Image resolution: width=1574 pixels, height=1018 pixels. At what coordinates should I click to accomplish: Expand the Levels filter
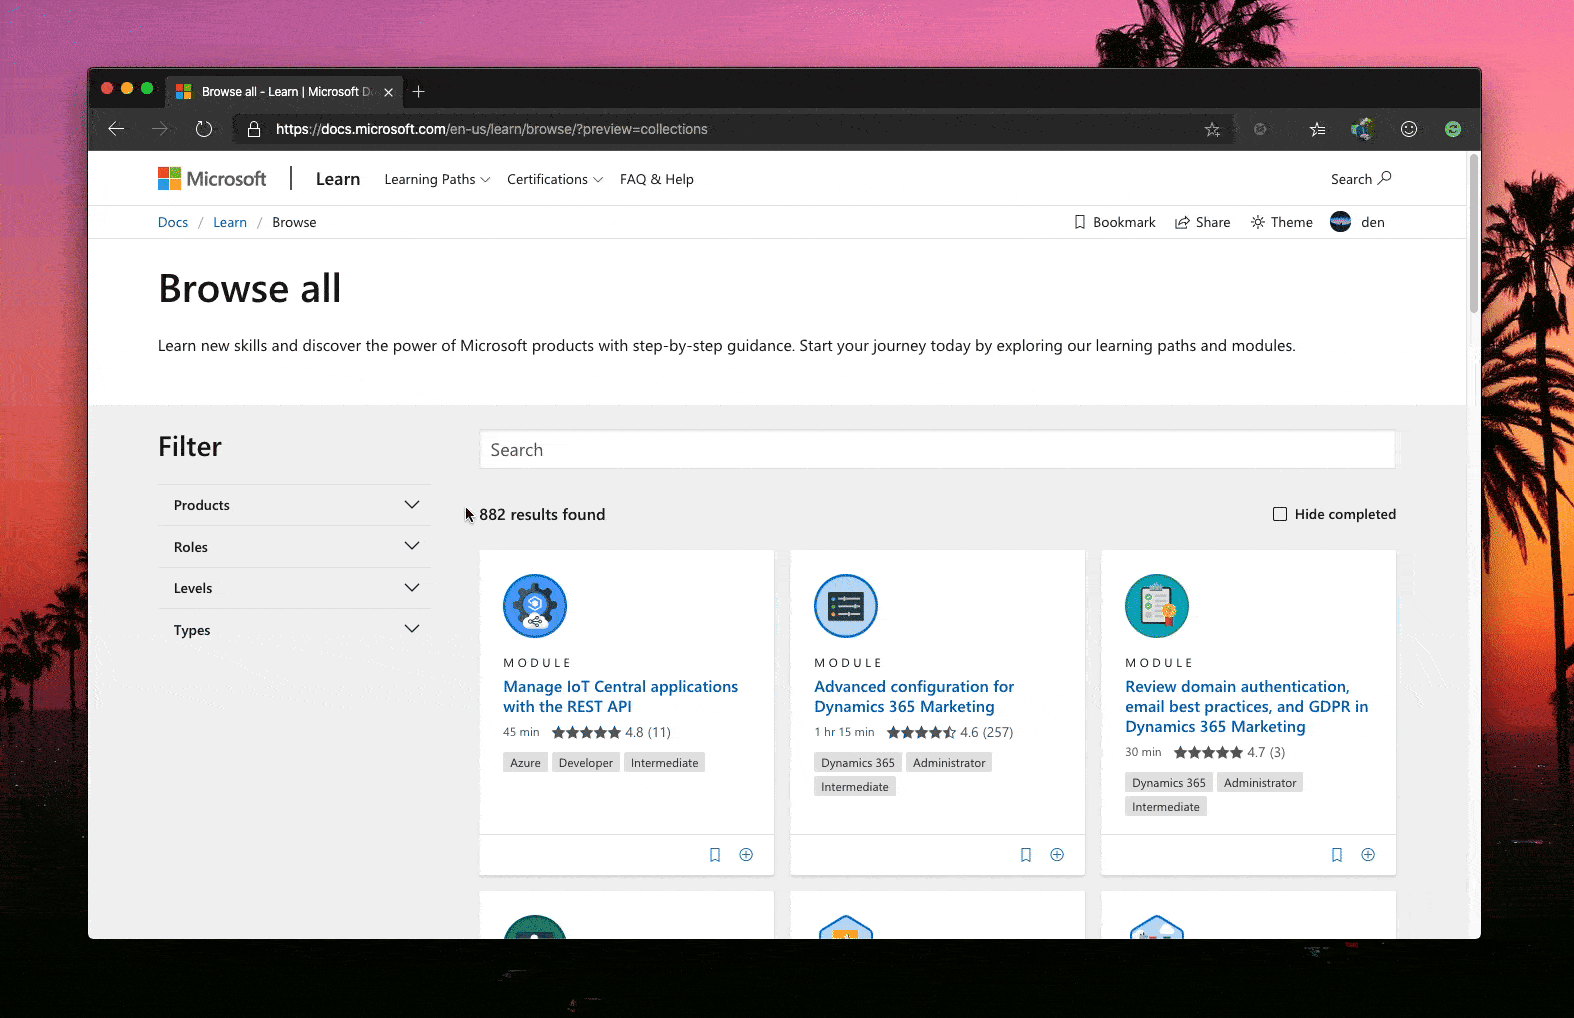pyautogui.click(x=295, y=588)
